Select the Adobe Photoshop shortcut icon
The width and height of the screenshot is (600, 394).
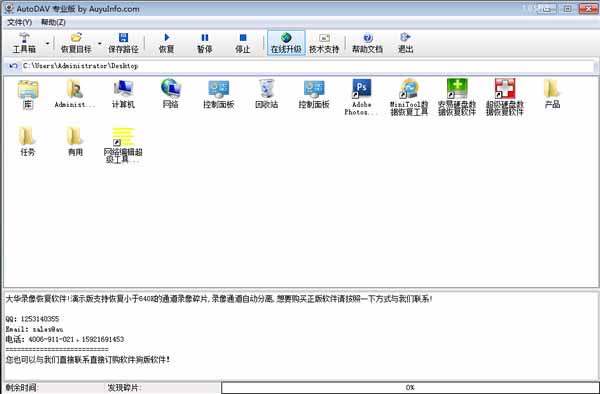pos(362,97)
